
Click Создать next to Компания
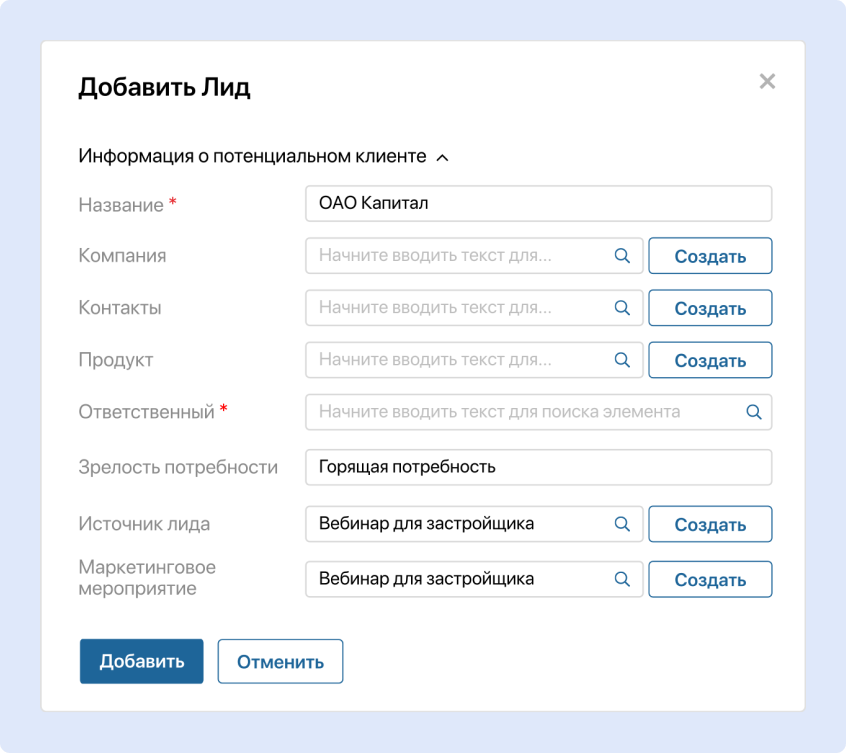click(x=710, y=256)
